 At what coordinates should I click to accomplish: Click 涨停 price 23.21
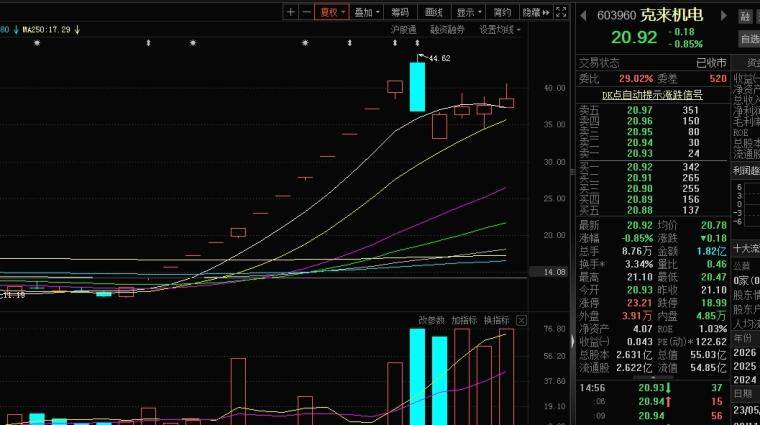point(639,303)
